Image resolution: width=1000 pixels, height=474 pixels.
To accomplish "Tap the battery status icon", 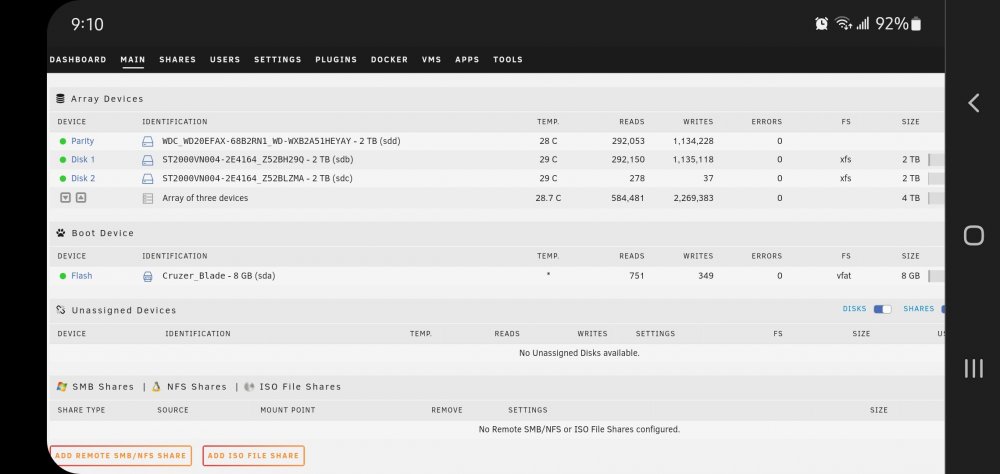I will click(916, 24).
